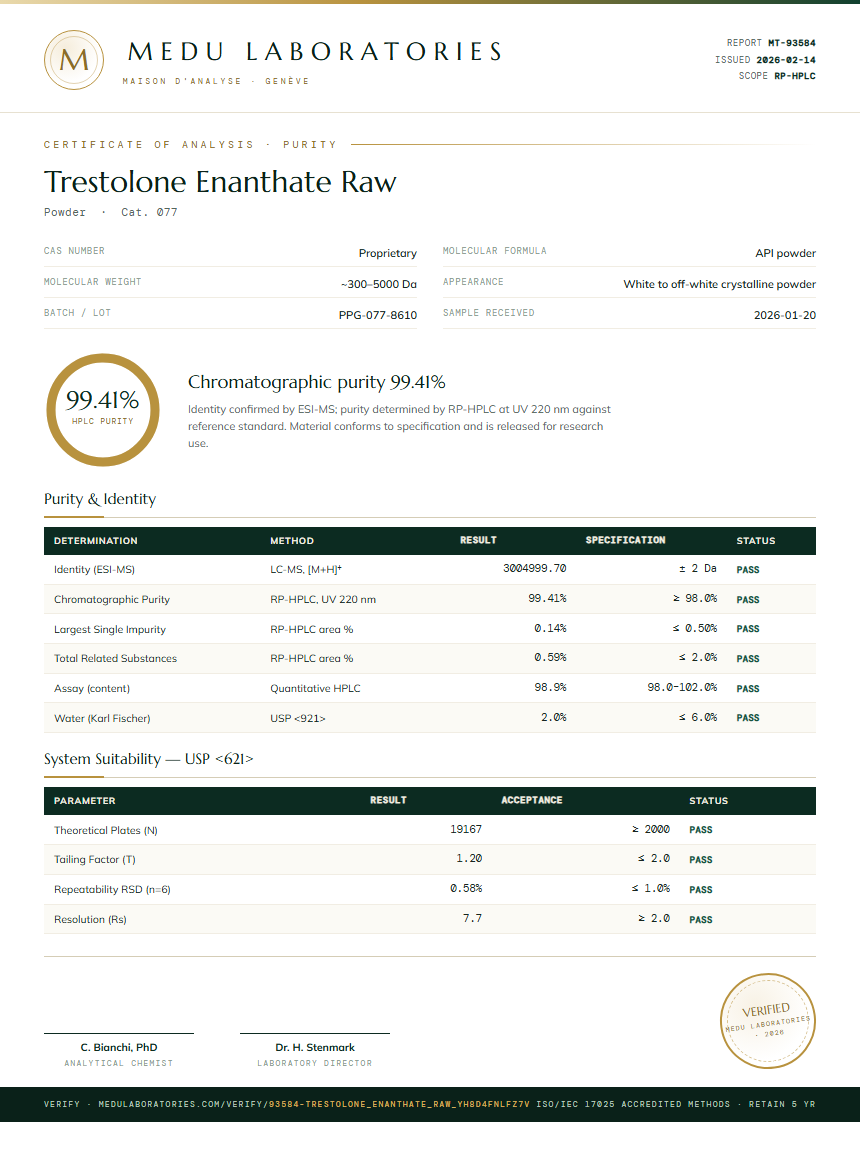The image size is (860, 1152).
Task: Click the MAISON D'ANALYSE · GENÈVE tagline
Action: click(x=216, y=81)
